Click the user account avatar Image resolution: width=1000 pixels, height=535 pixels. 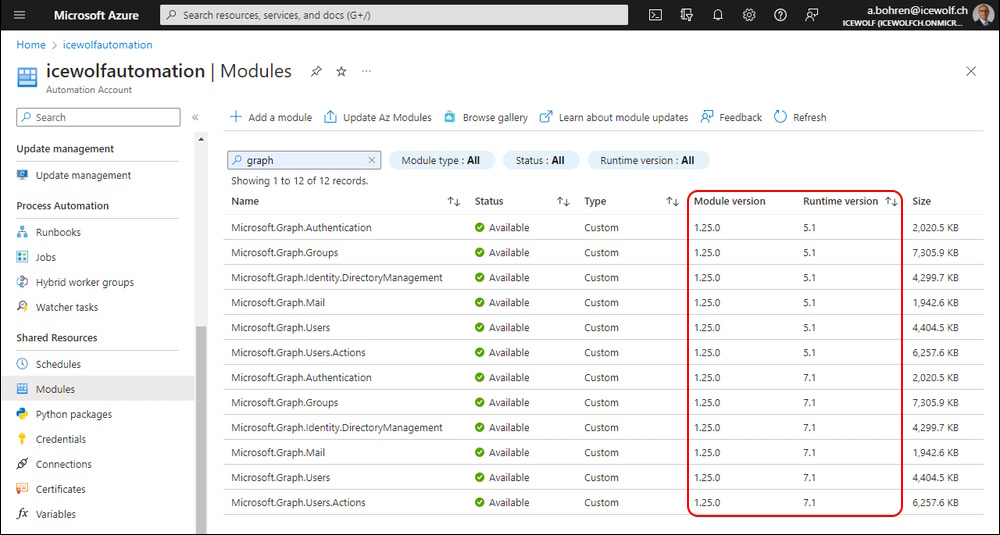click(x=983, y=15)
